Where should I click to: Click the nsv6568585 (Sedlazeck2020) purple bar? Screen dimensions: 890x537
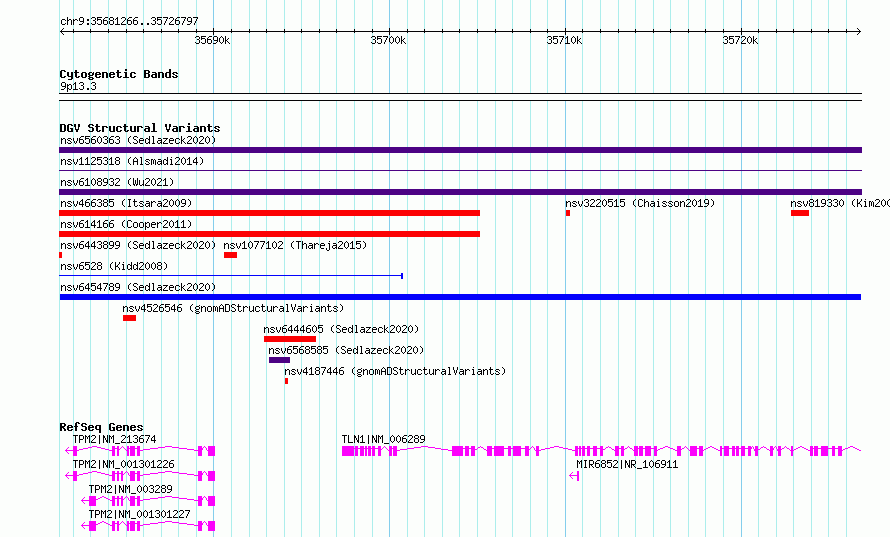click(x=279, y=360)
